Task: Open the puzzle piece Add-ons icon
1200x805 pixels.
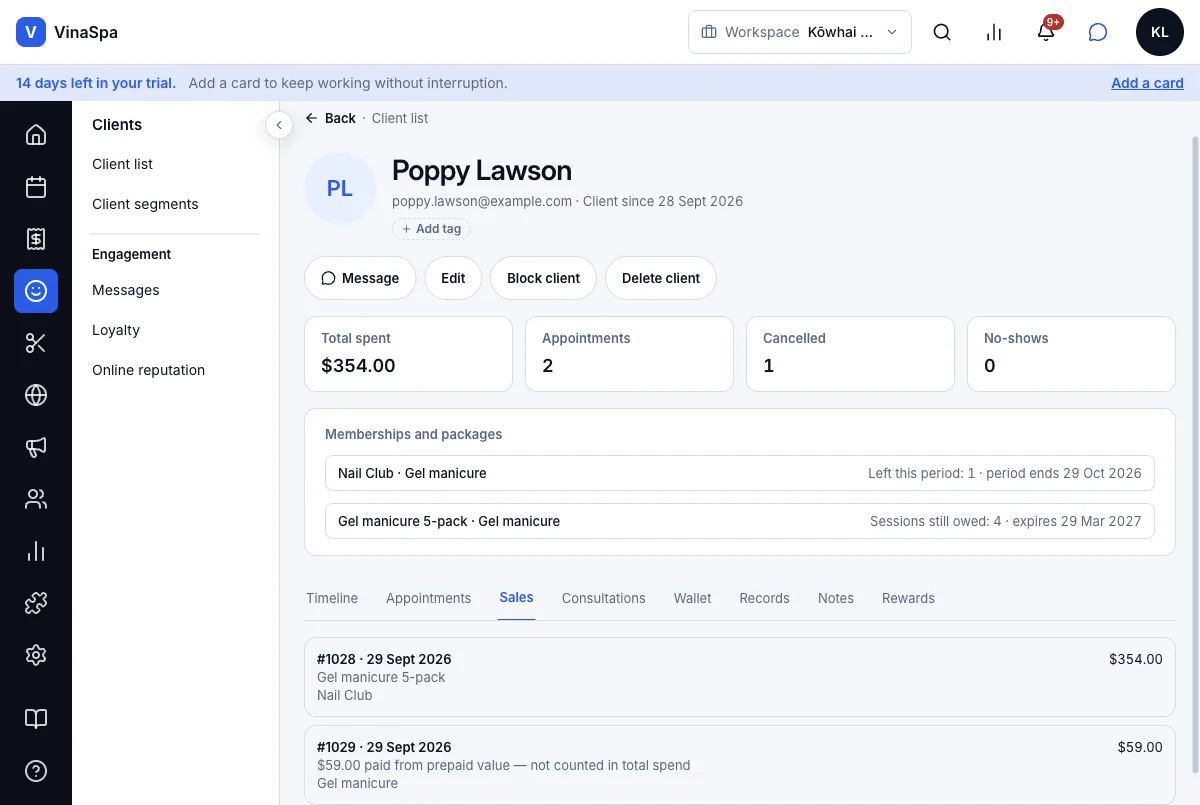Action: pyautogui.click(x=36, y=603)
